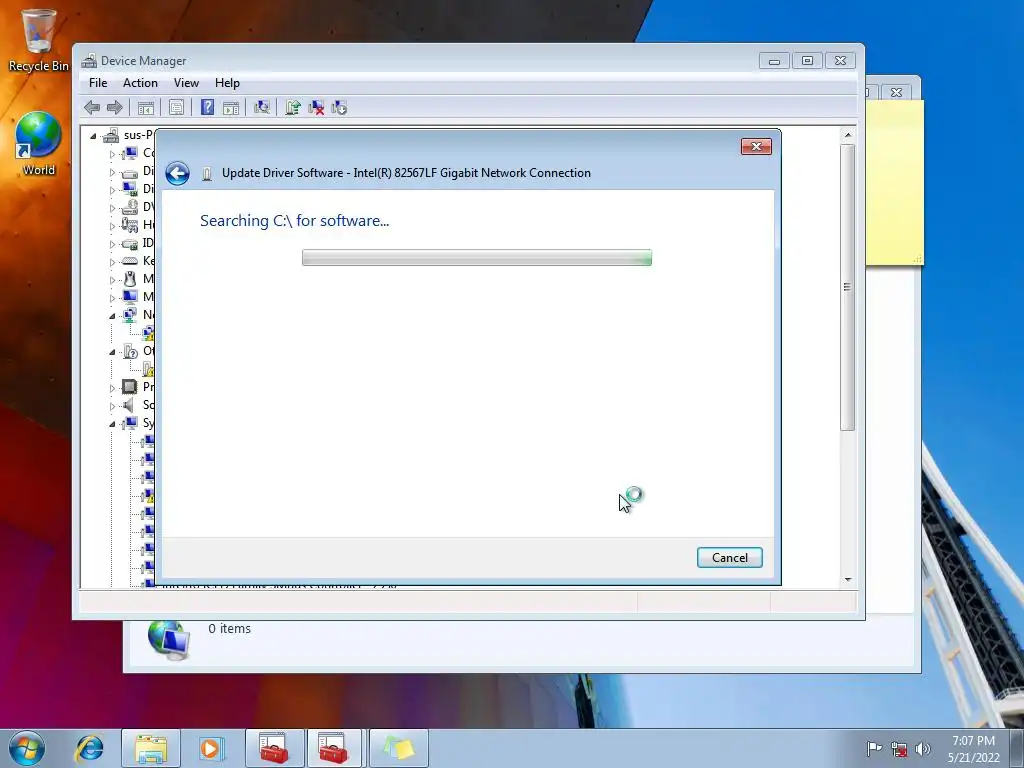Select unknown device under Other devices
1024x768 pixels.
click(x=148, y=369)
